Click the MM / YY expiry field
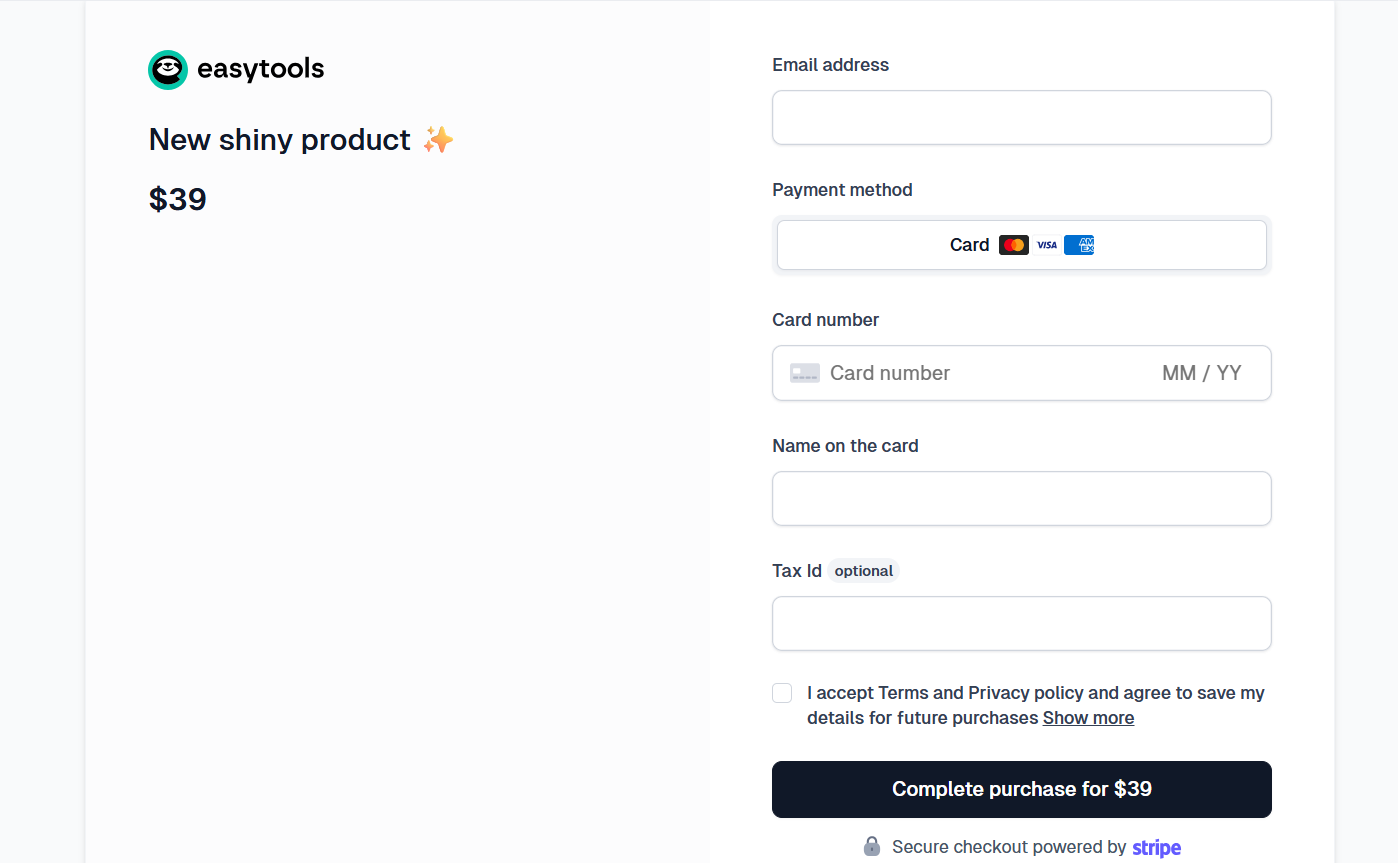Screen dimensions: 1398x863 [x=1202, y=373]
